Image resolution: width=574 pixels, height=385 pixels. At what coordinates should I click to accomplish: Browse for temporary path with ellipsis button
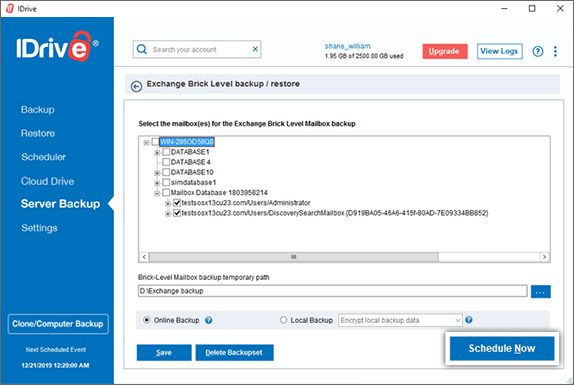pos(540,292)
